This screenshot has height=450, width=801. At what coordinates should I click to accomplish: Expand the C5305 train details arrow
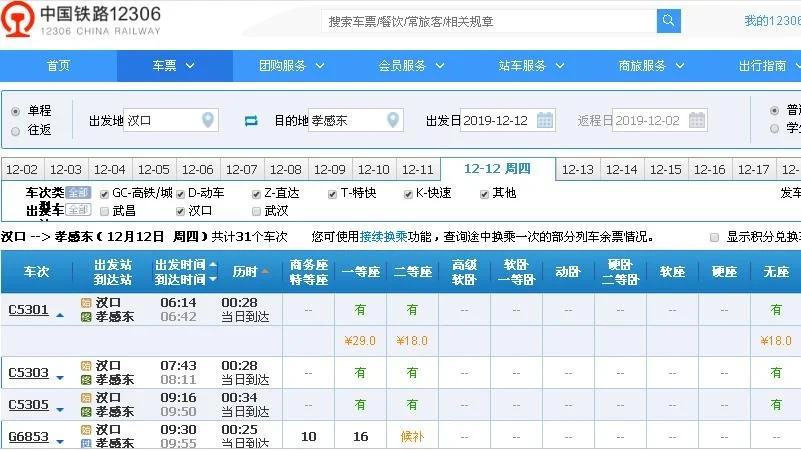pos(60,410)
